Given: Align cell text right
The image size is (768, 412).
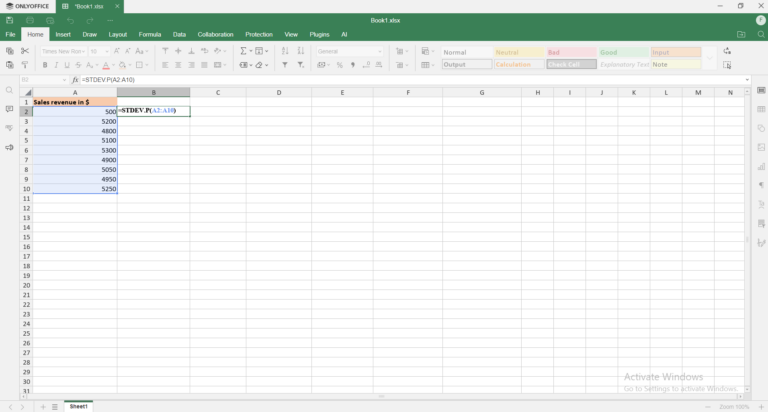Looking at the screenshot, I should tap(192, 65).
